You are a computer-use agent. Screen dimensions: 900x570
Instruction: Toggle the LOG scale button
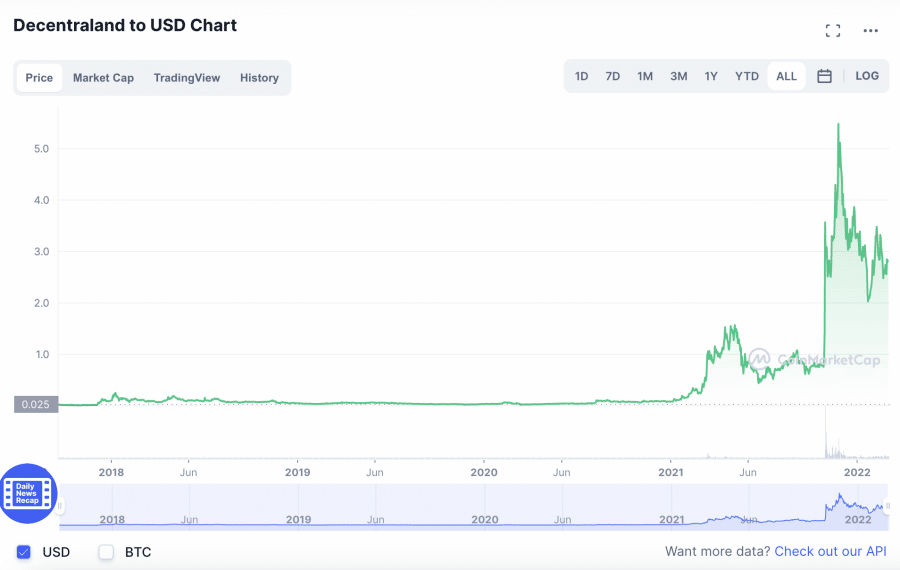[x=867, y=76]
